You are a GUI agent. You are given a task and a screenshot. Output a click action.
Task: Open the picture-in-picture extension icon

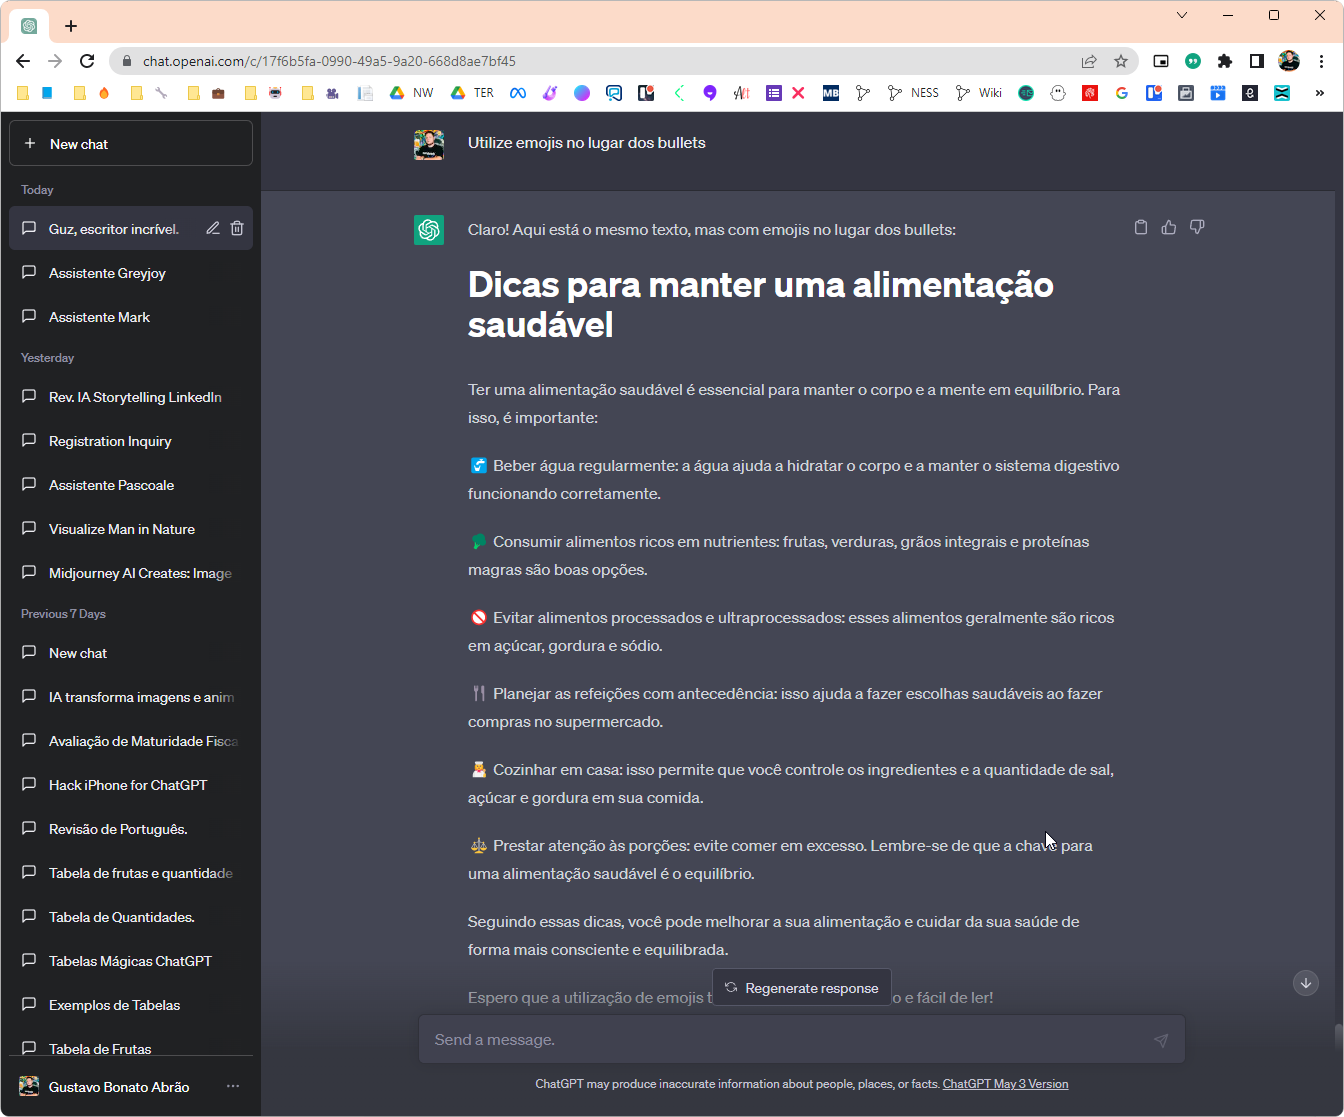(x=1161, y=61)
